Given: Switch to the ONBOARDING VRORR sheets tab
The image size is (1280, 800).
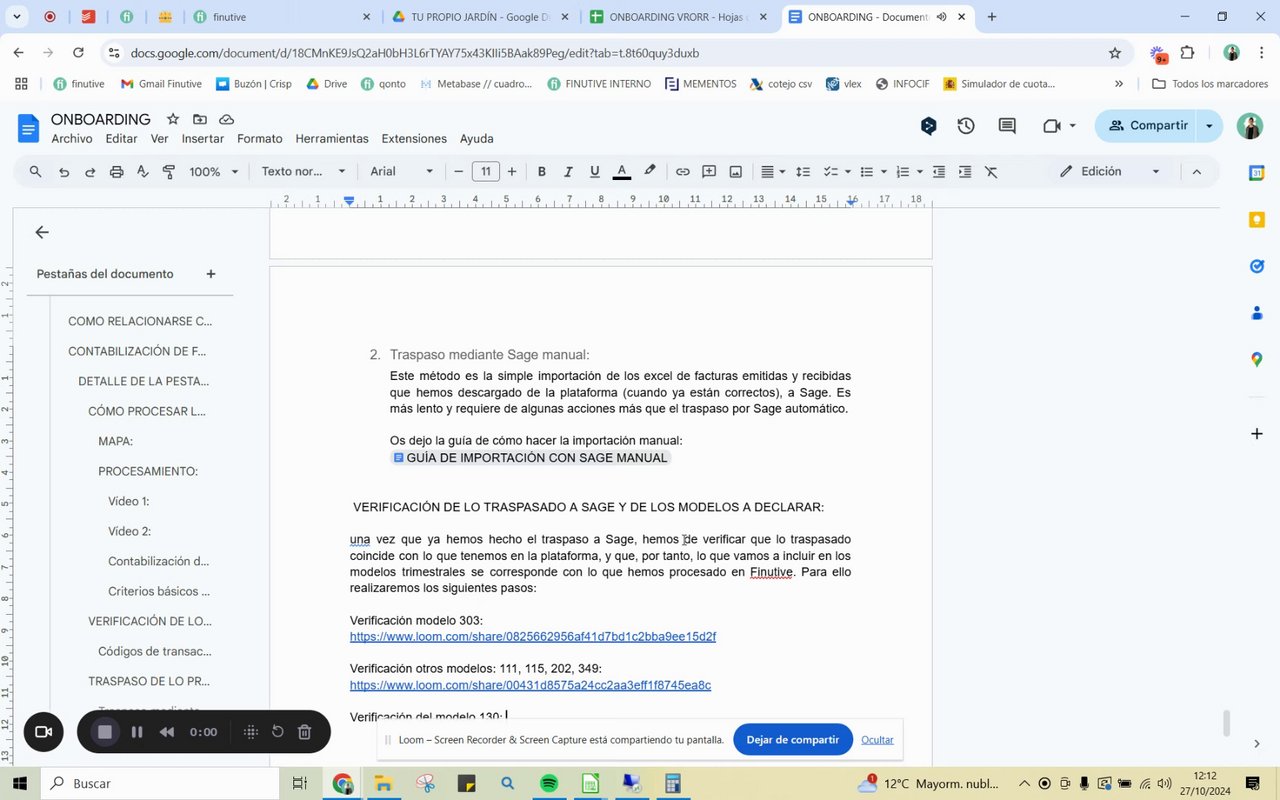Looking at the screenshot, I should coord(680,17).
